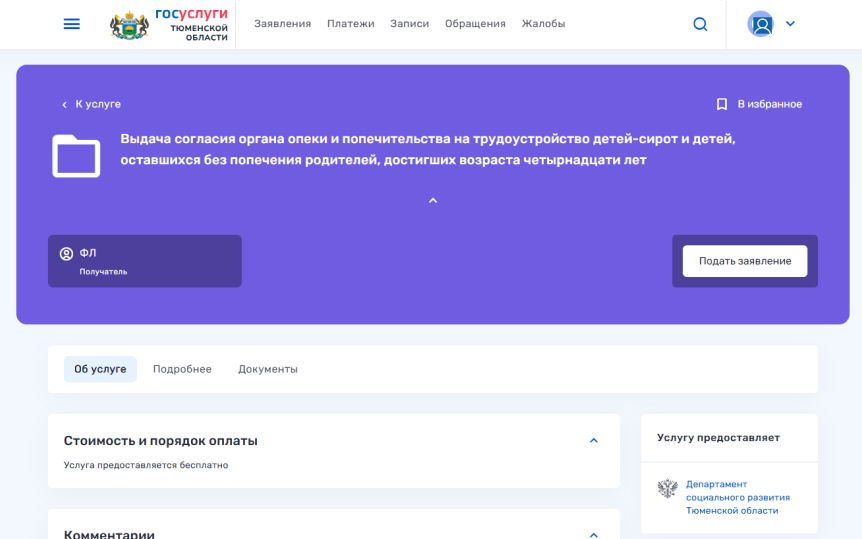The height and width of the screenshot is (539, 862).
Task: Open Департамент социального развития link
Action: click(737, 497)
